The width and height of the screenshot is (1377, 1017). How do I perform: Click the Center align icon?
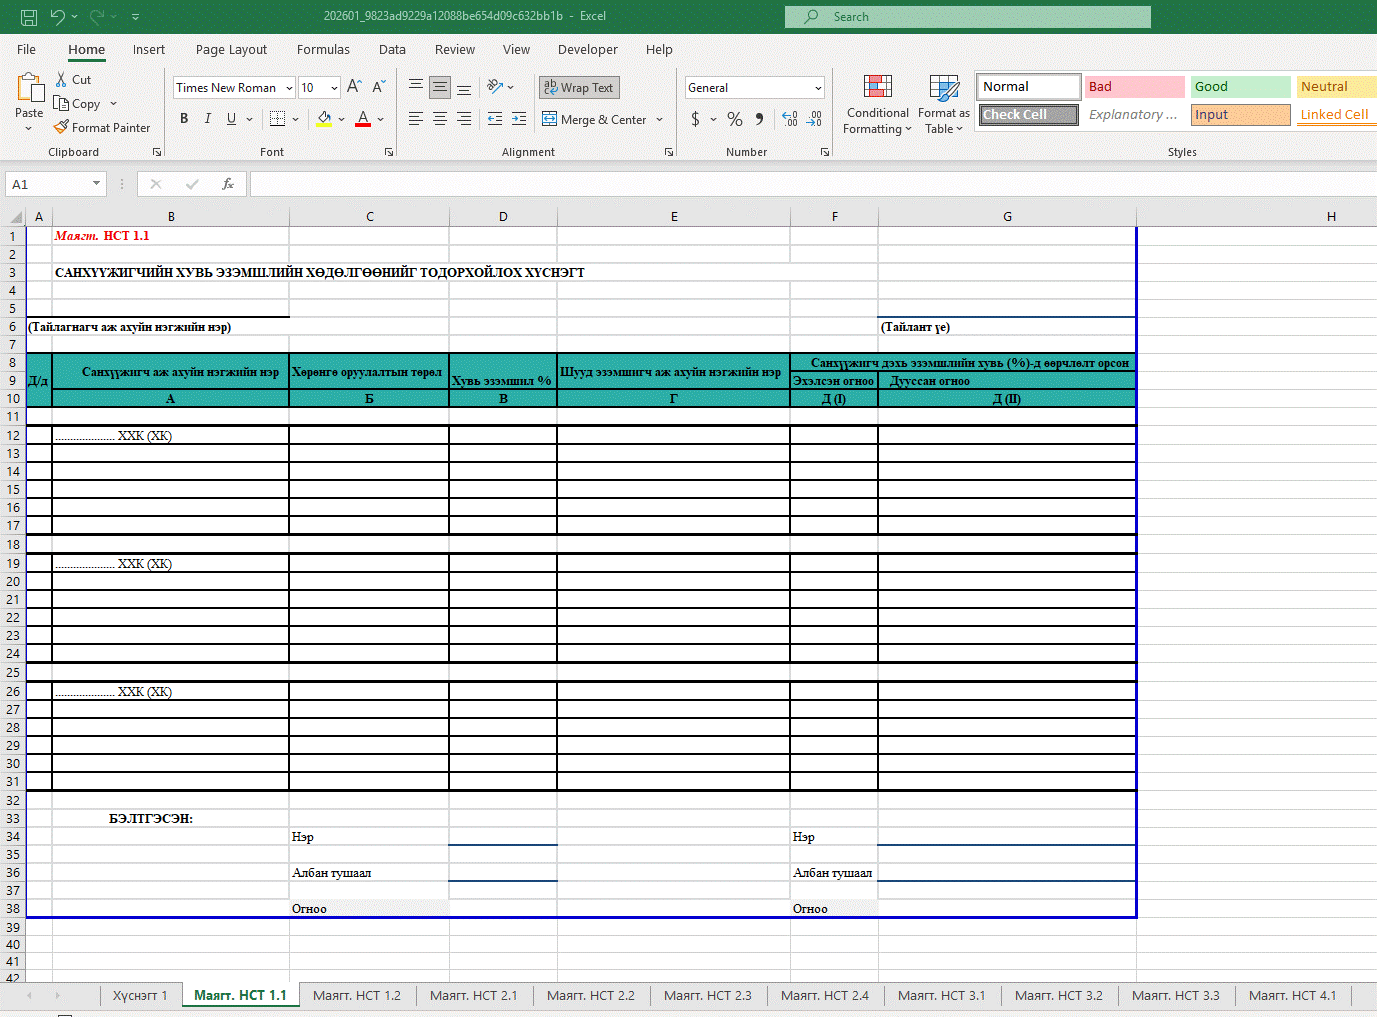pos(440,119)
